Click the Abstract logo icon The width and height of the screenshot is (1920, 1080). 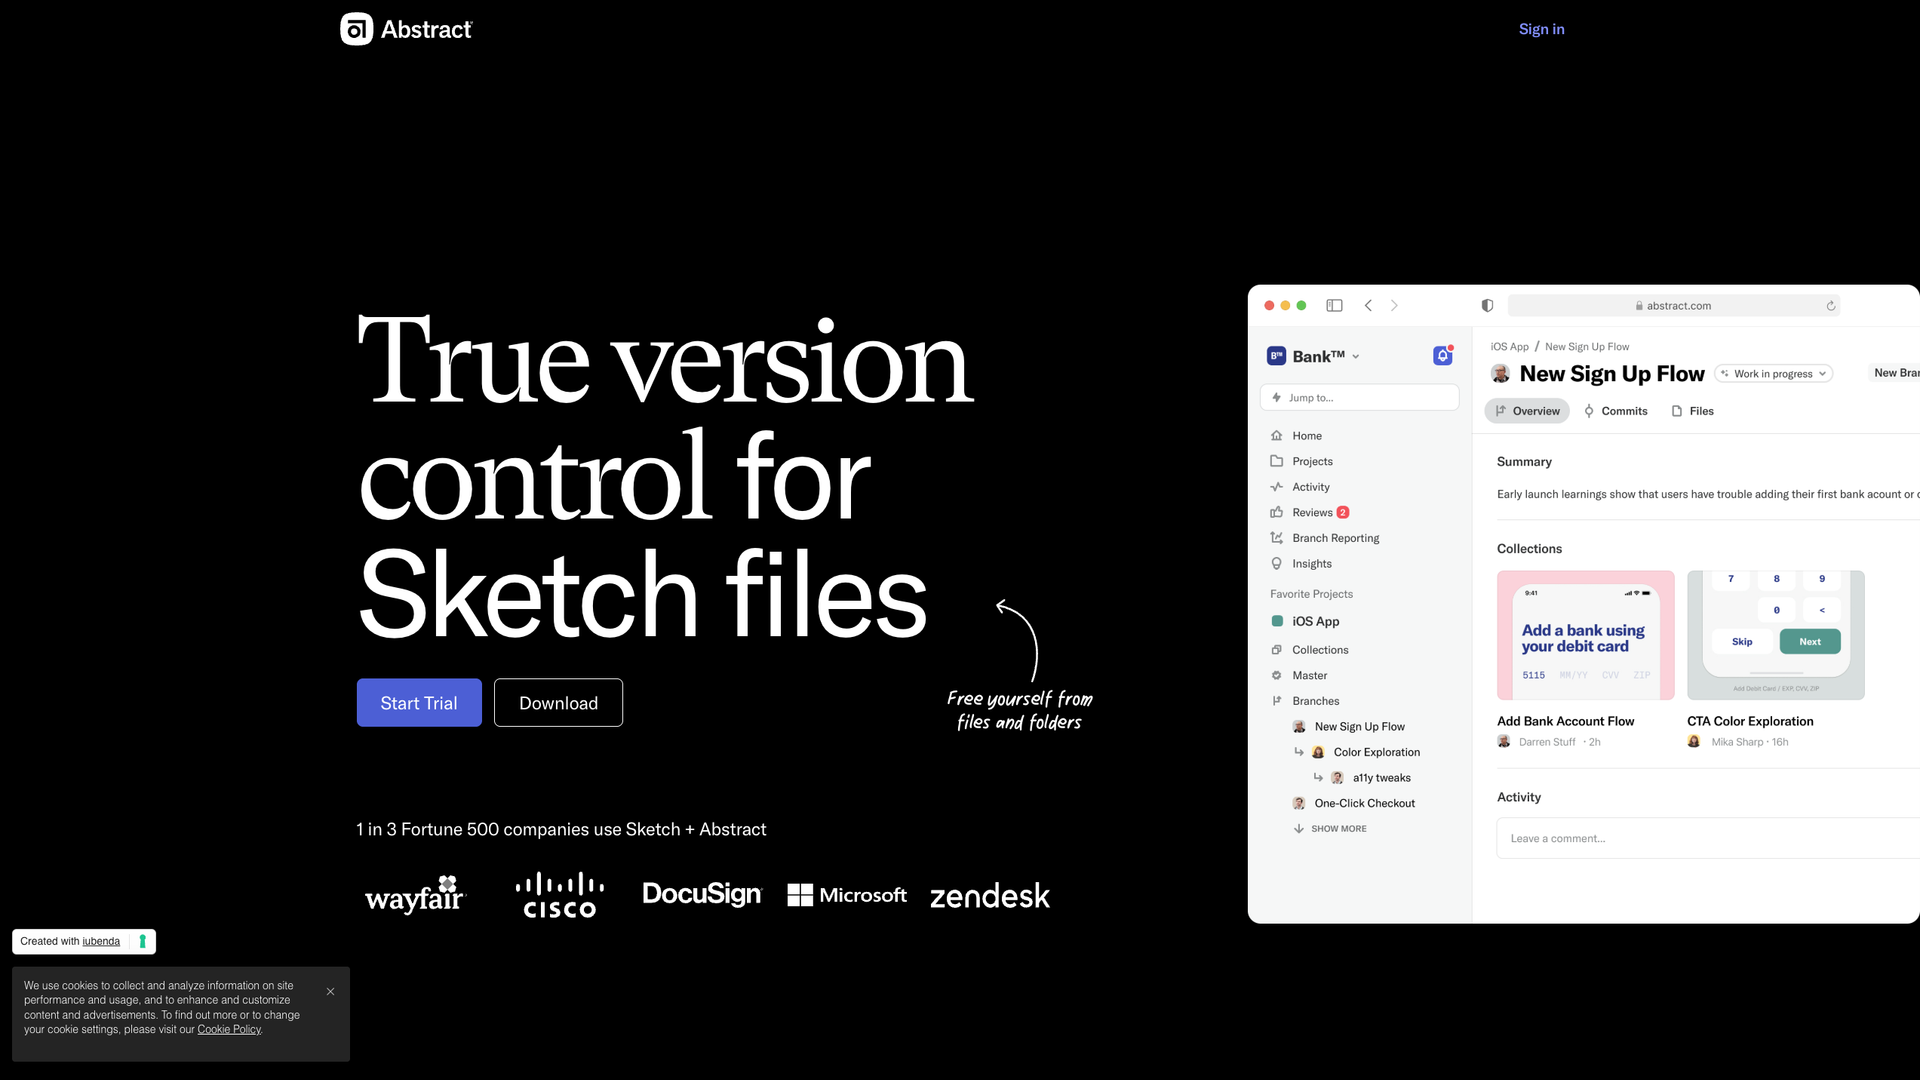click(x=356, y=29)
